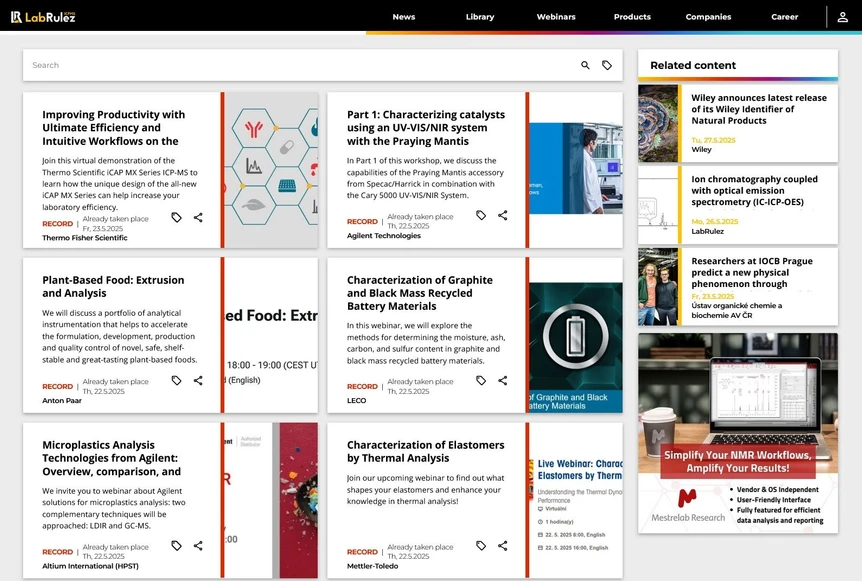This screenshot has width=862, height=581.
Task: Click Agilent Technologies company name
Action: [384, 235]
